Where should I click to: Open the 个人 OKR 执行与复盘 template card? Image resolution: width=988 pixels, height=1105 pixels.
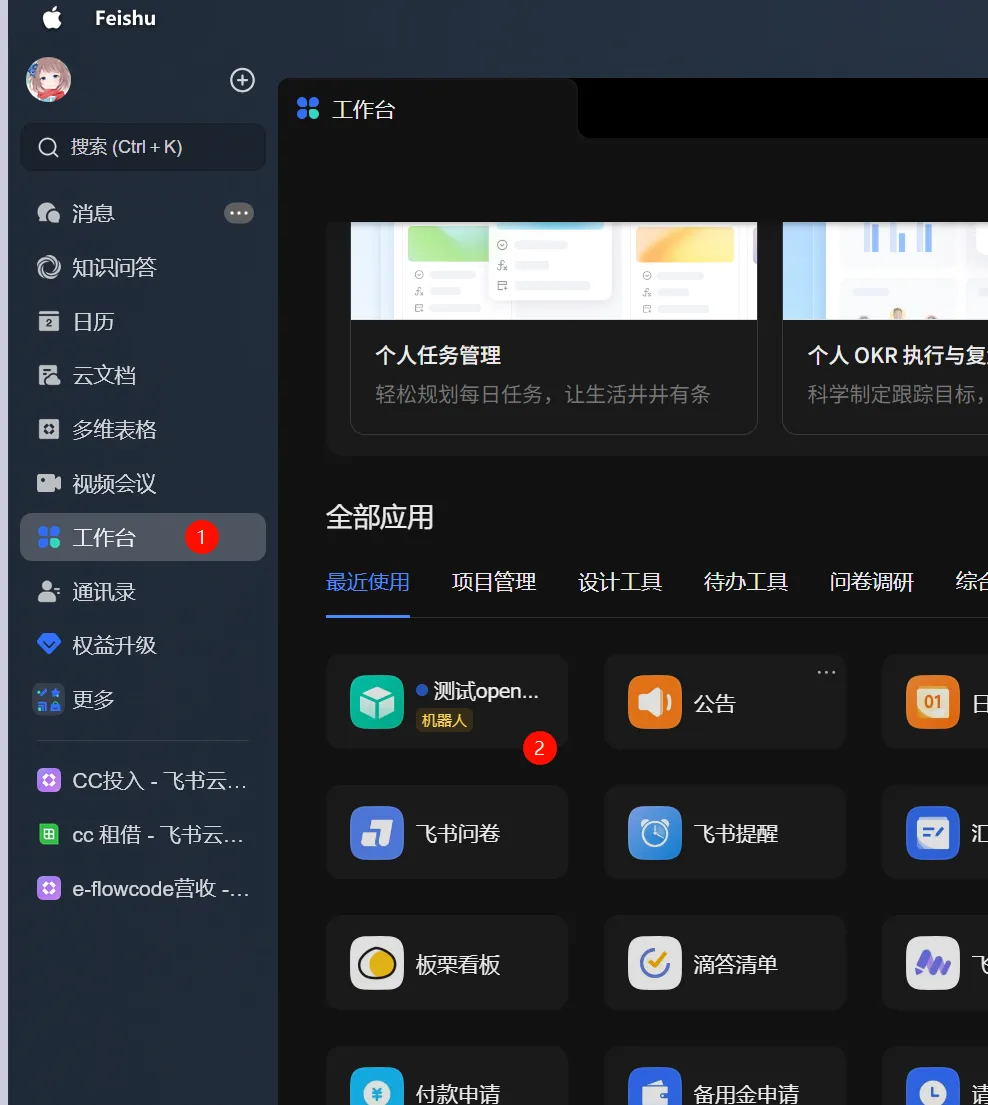pyautogui.click(x=885, y=328)
